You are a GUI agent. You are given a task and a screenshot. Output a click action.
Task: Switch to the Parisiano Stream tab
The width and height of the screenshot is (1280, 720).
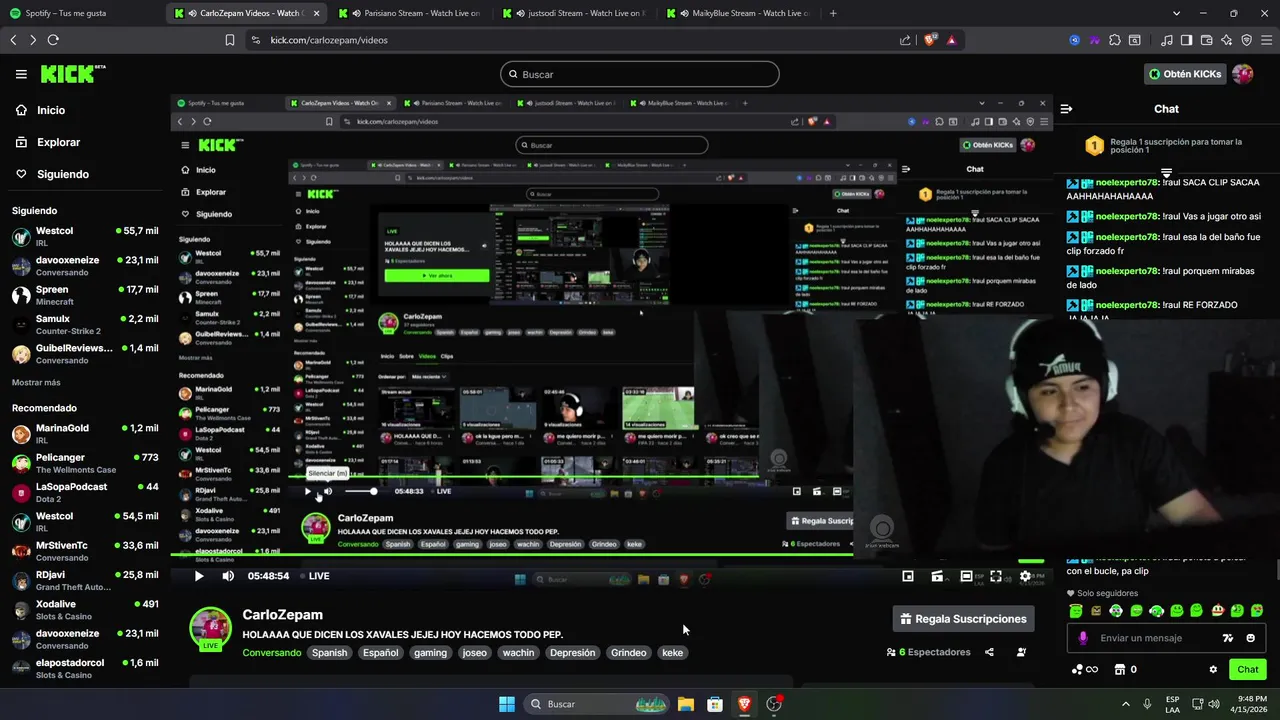coord(408,13)
